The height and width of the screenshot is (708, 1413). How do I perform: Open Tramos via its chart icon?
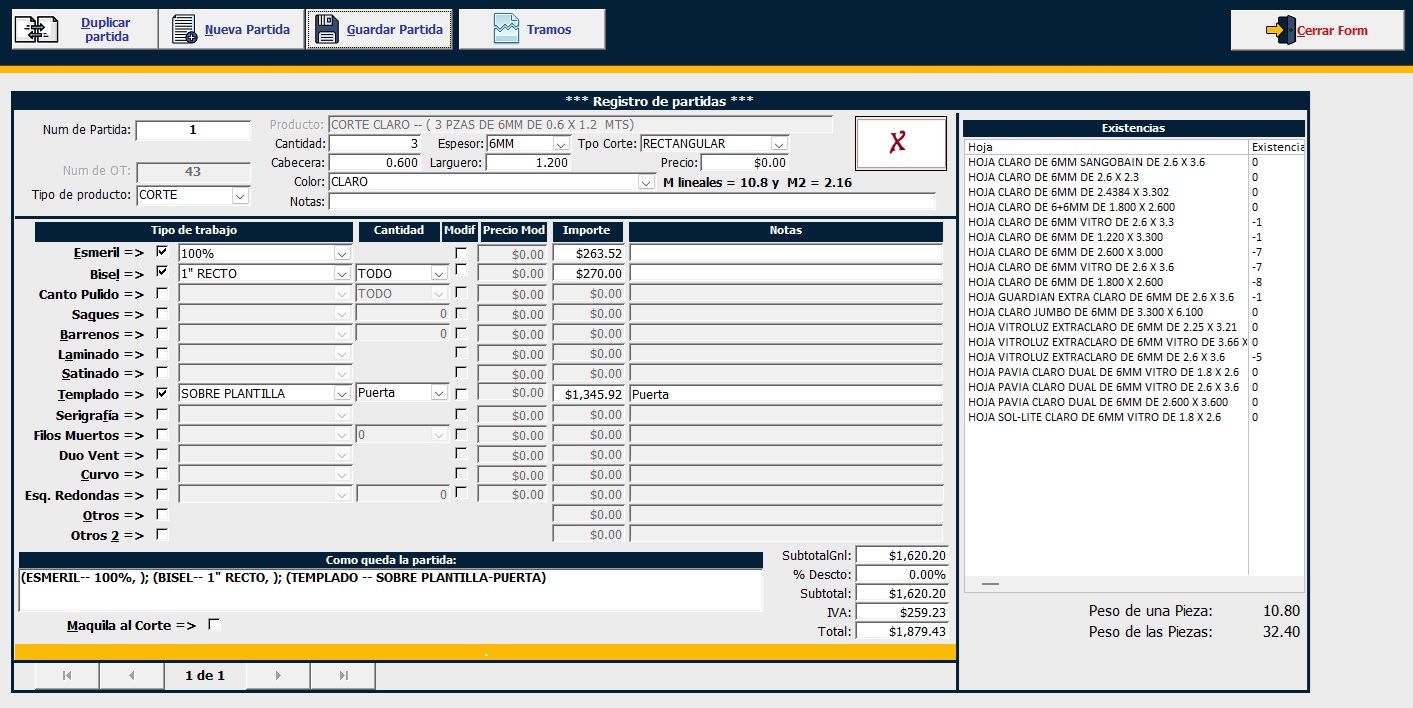click(x=506, y=29)
